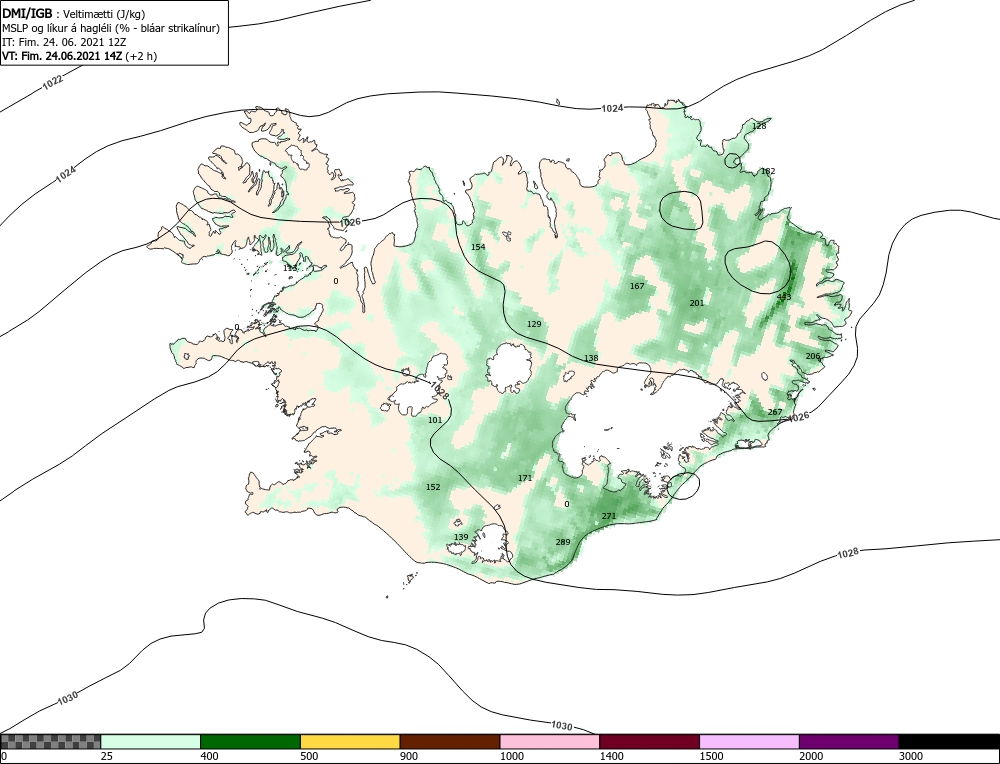1000x764 pixels.
Task: Click the light green 25–400 legend swatch
Action: 151,742
